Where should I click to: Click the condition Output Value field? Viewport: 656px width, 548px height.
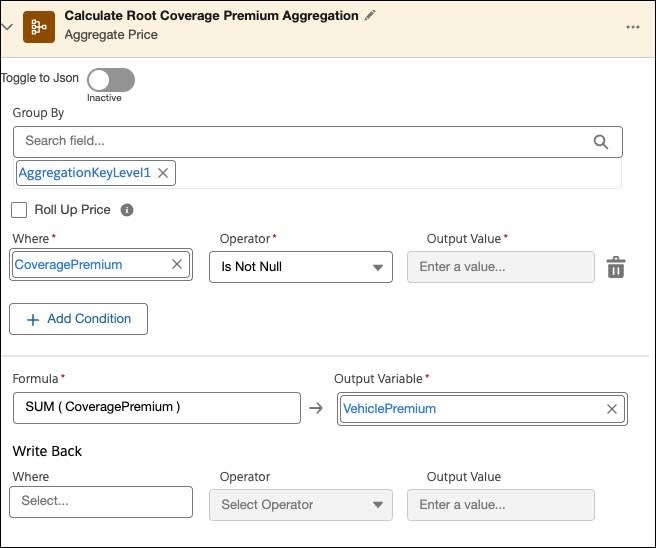point(501,267)
